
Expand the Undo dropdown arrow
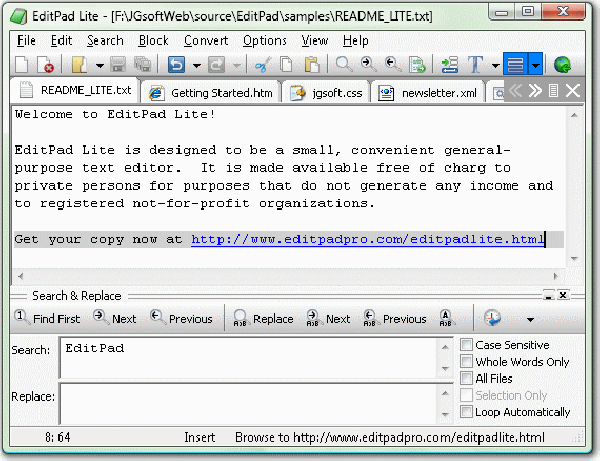(197, 65)
